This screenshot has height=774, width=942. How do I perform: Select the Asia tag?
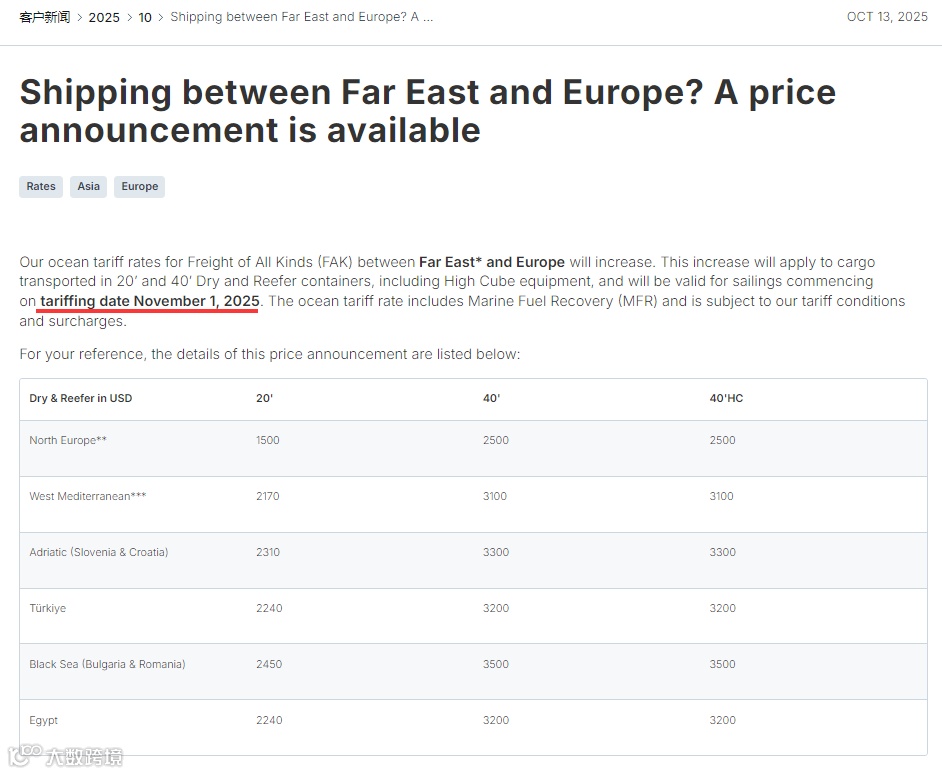point(88,186)
